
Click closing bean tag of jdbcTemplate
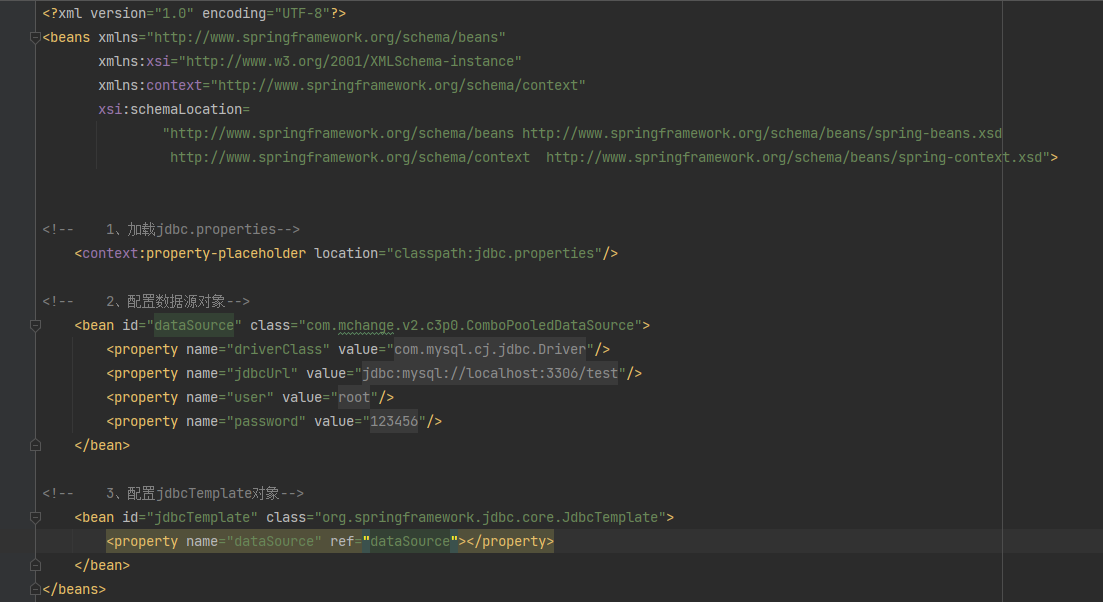tap(102, 565)
